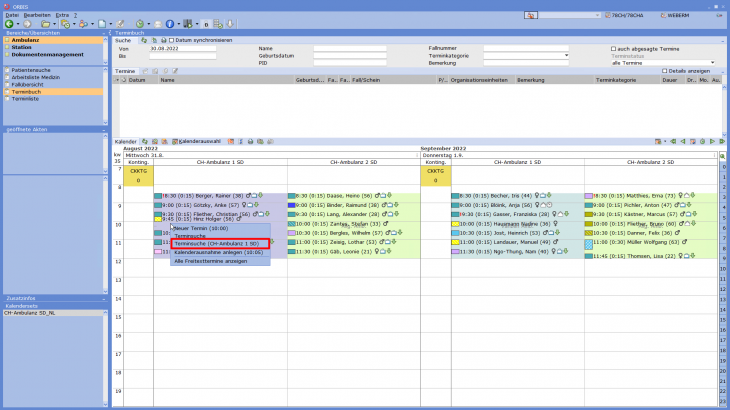The image size is (730, 410).
Task: Click the blue info icon in toolbar
Action: 169,23
